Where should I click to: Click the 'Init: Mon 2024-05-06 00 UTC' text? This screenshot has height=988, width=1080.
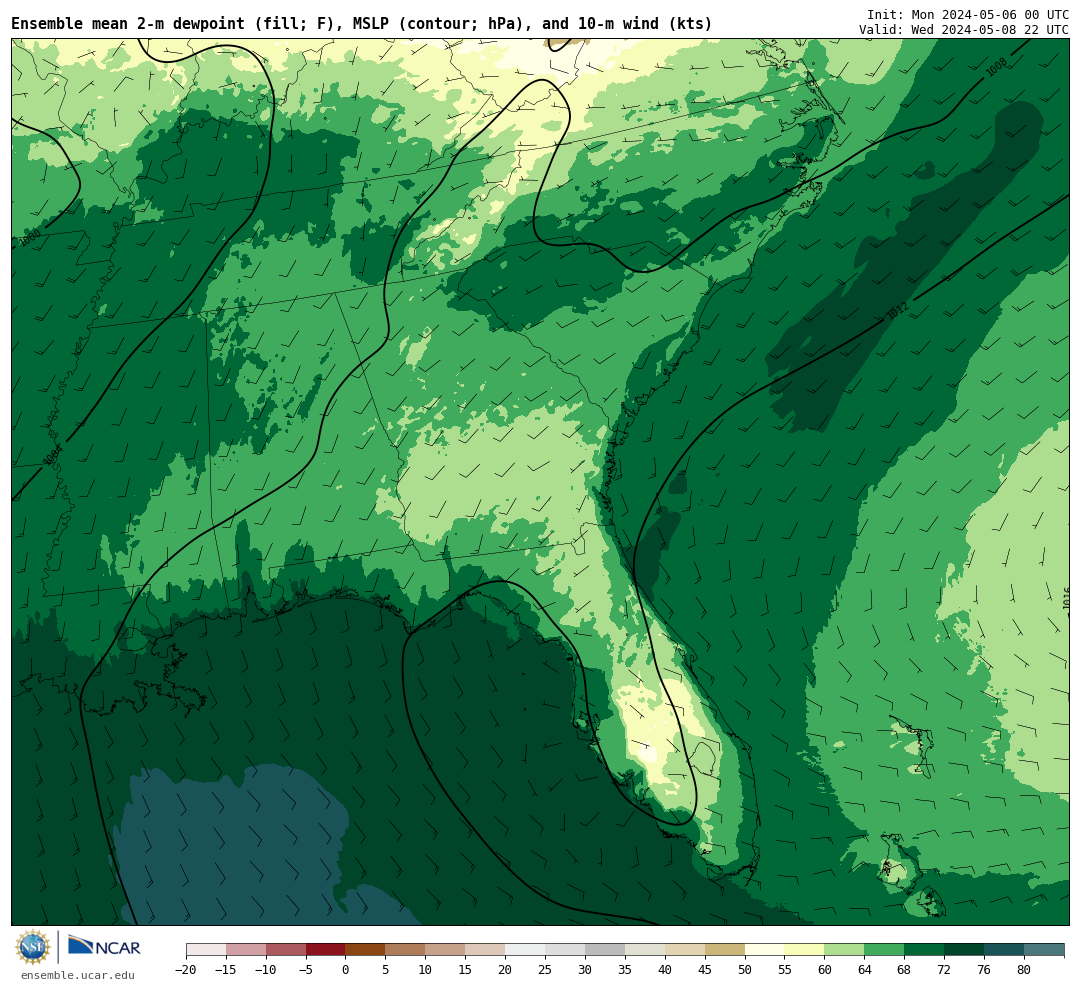(x=968, y=15)
